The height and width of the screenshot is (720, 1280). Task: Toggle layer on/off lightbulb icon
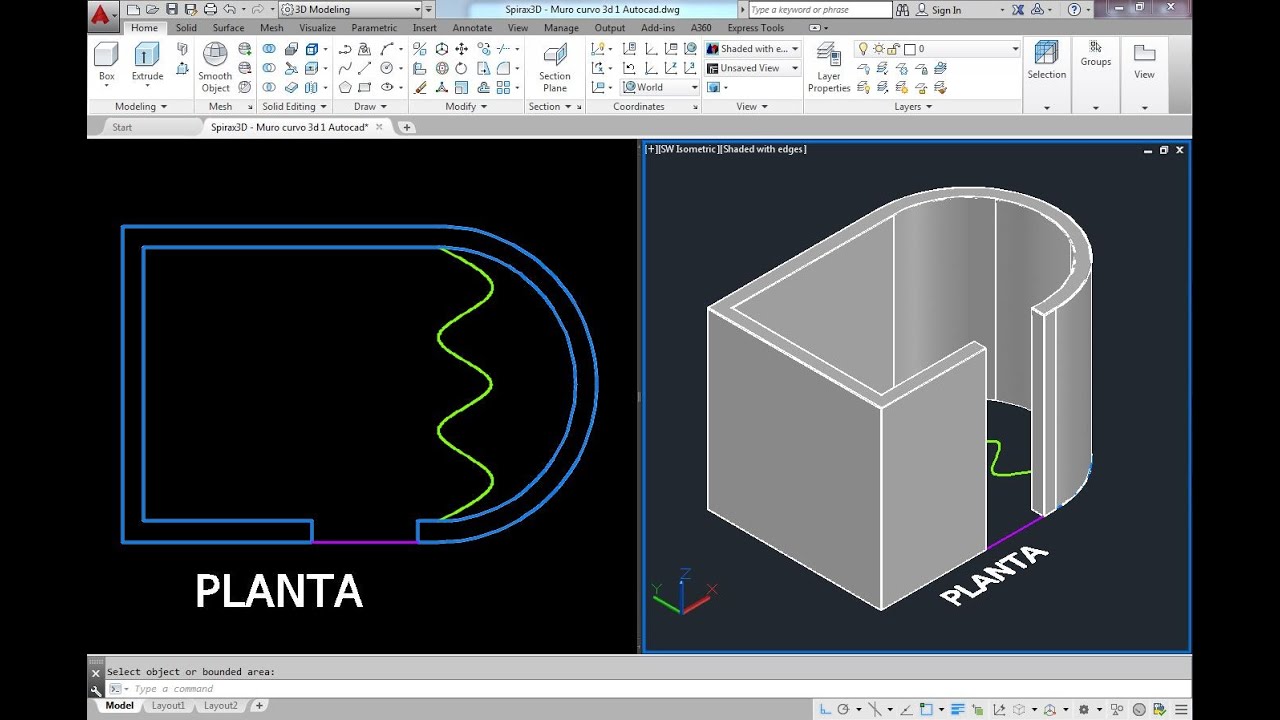coord(863,49)
